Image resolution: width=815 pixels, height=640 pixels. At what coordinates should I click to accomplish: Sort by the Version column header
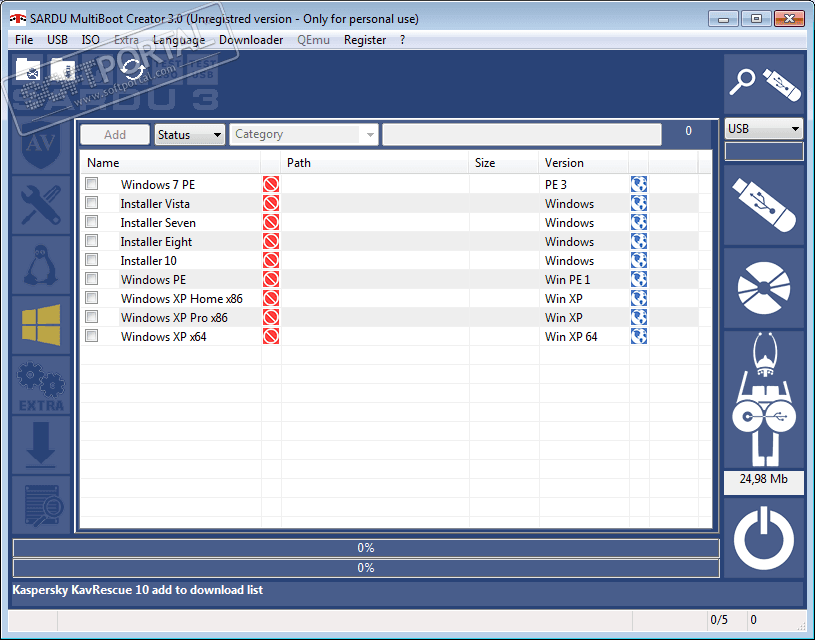click(584, 163)
